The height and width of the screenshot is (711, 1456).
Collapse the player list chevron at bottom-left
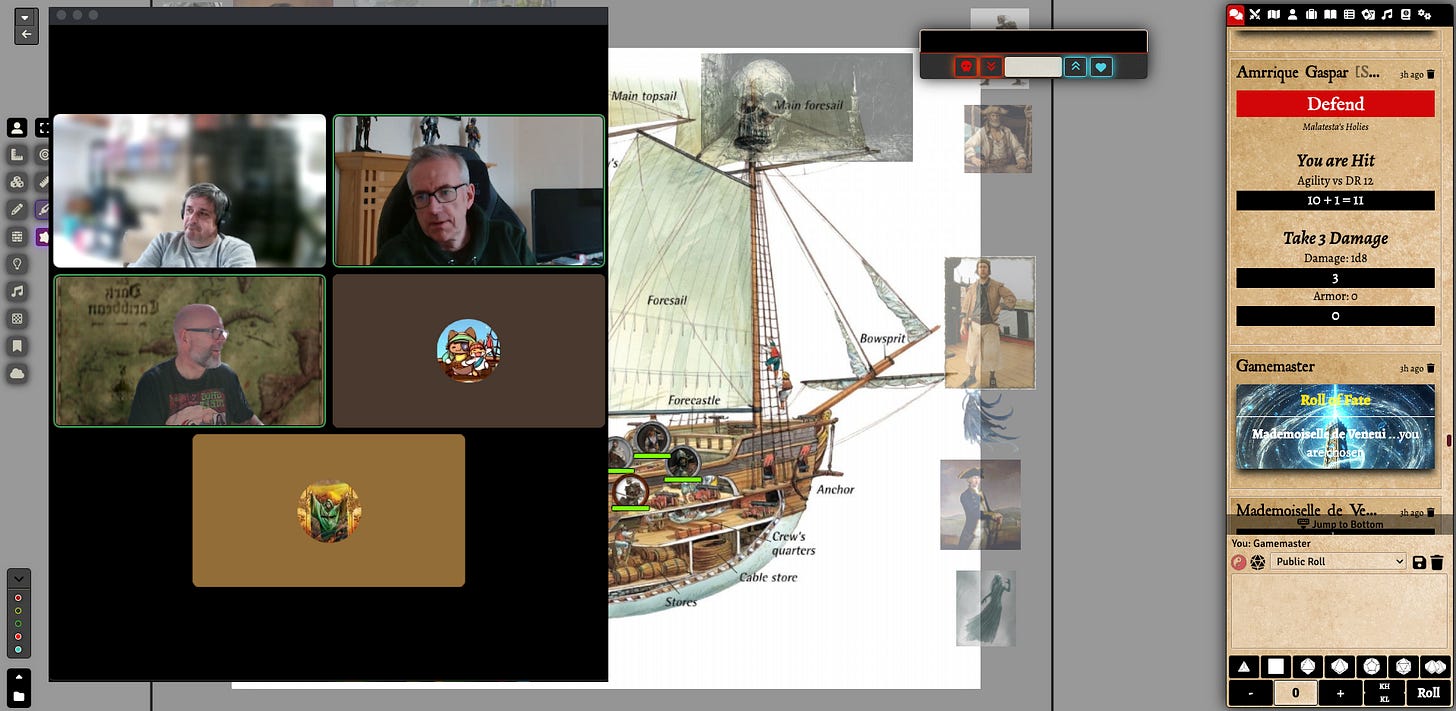(18, 577)
